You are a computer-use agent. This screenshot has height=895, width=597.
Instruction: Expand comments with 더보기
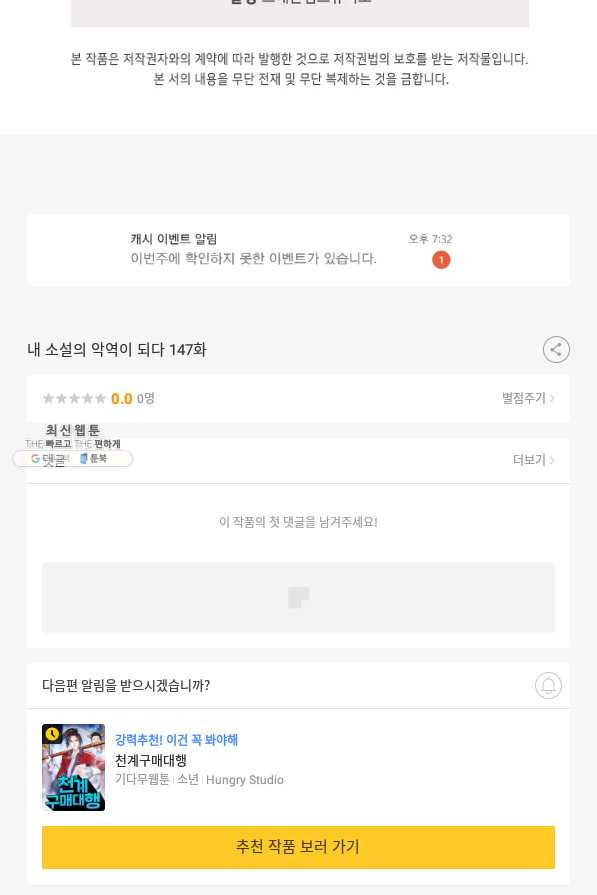pos(533,460)
